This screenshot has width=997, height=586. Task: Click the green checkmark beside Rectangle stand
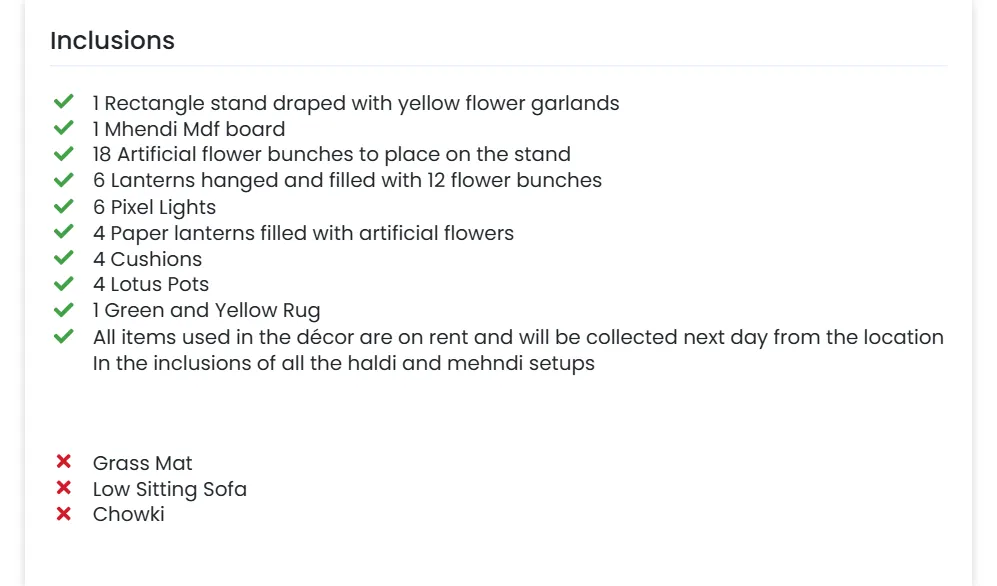pos(64,102)
